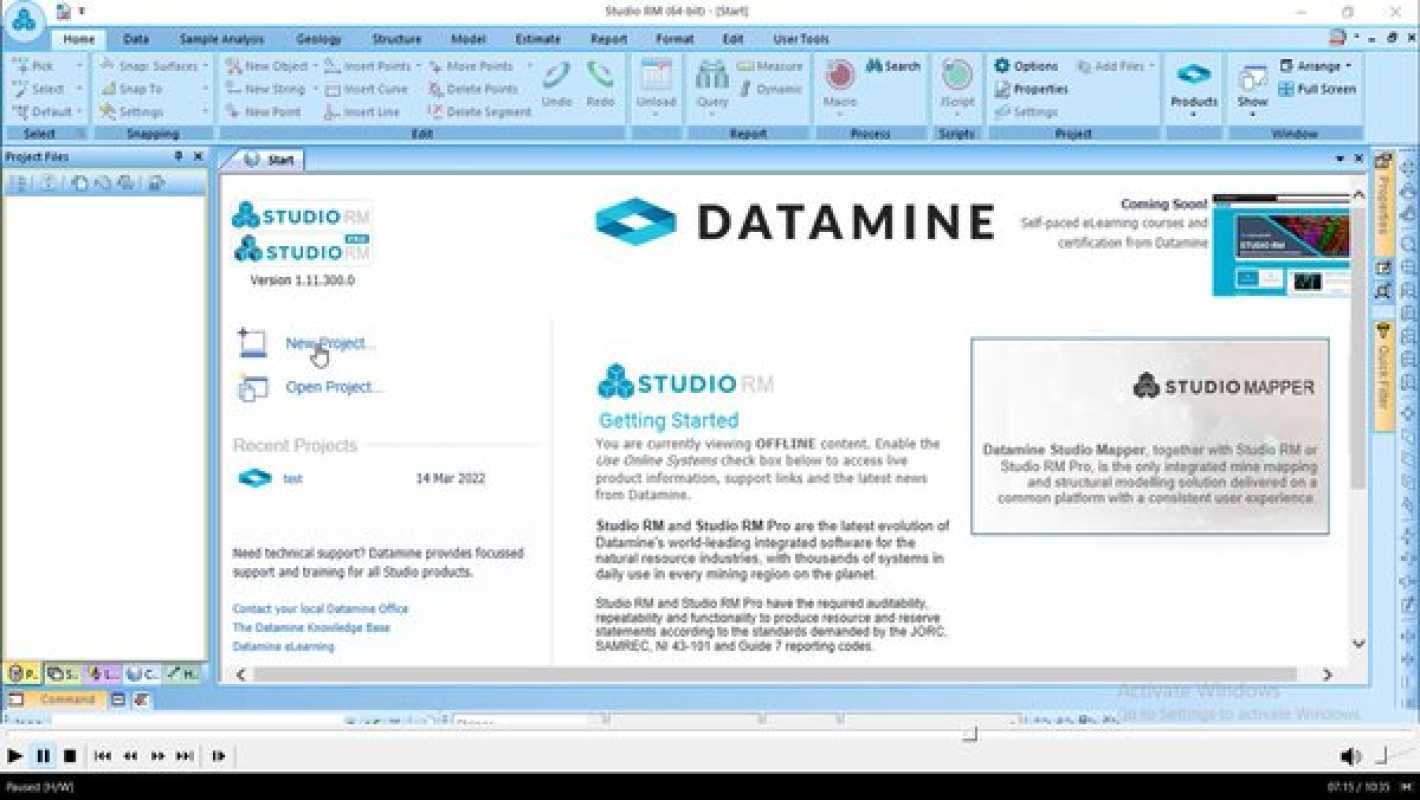
Task: Click the Dynamic tool in the Report group
Action: click(x=770, y=89)
